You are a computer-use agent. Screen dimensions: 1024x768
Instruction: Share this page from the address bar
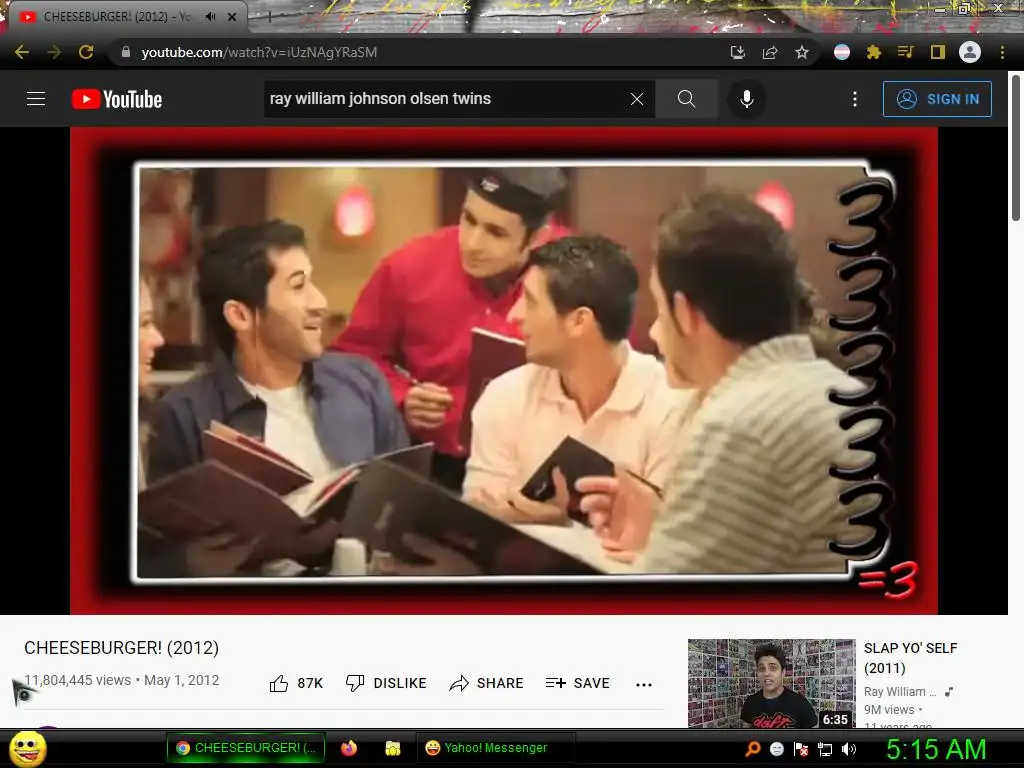(770, 52)
